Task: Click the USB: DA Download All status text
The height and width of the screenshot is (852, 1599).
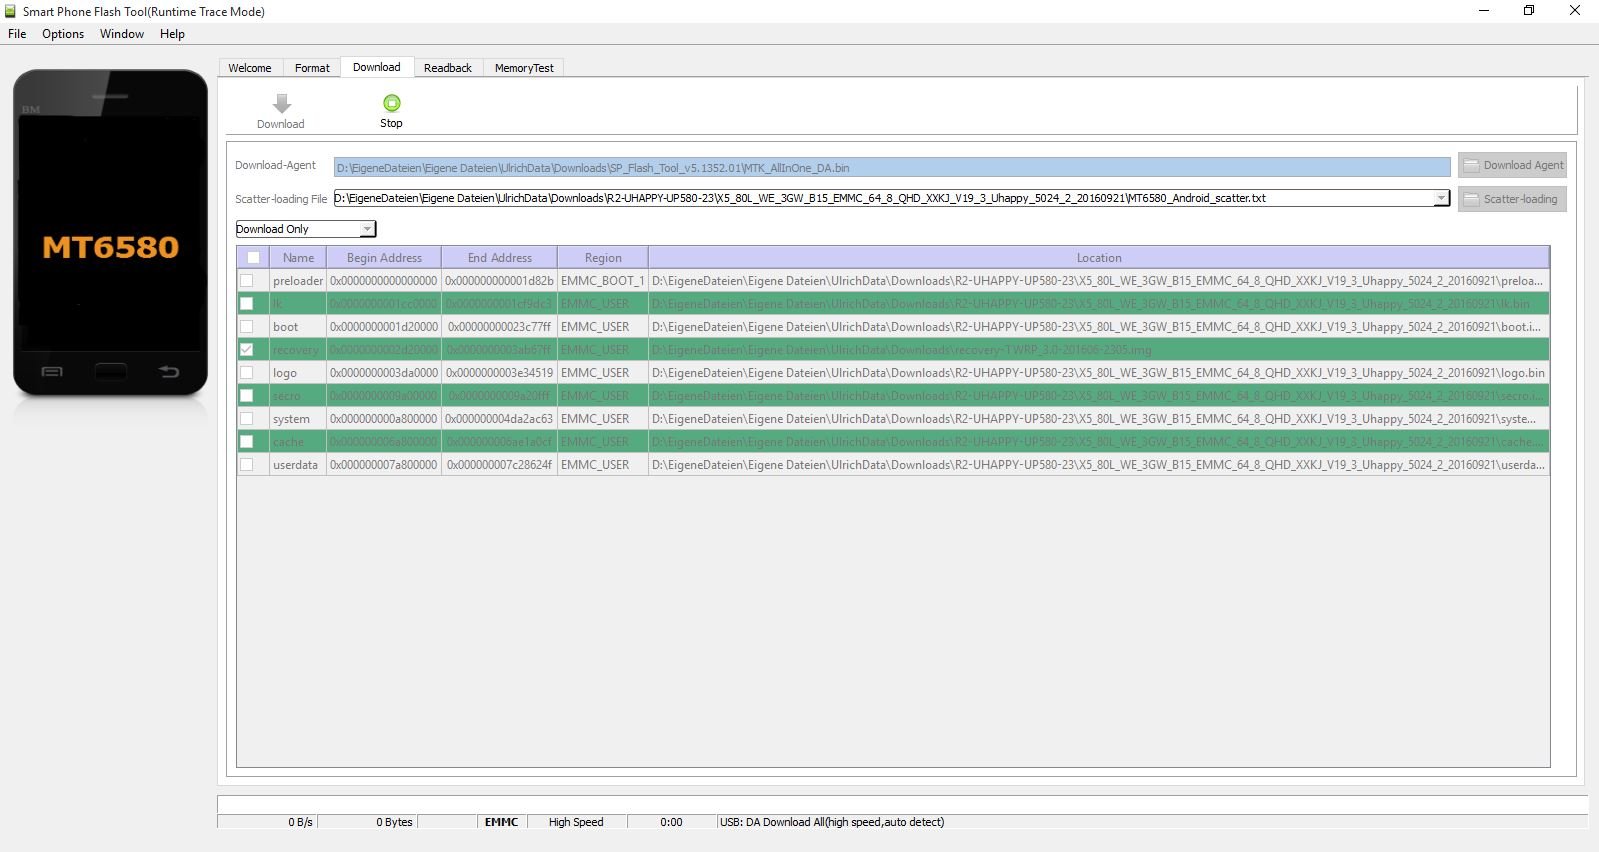Action: [831, 822]
